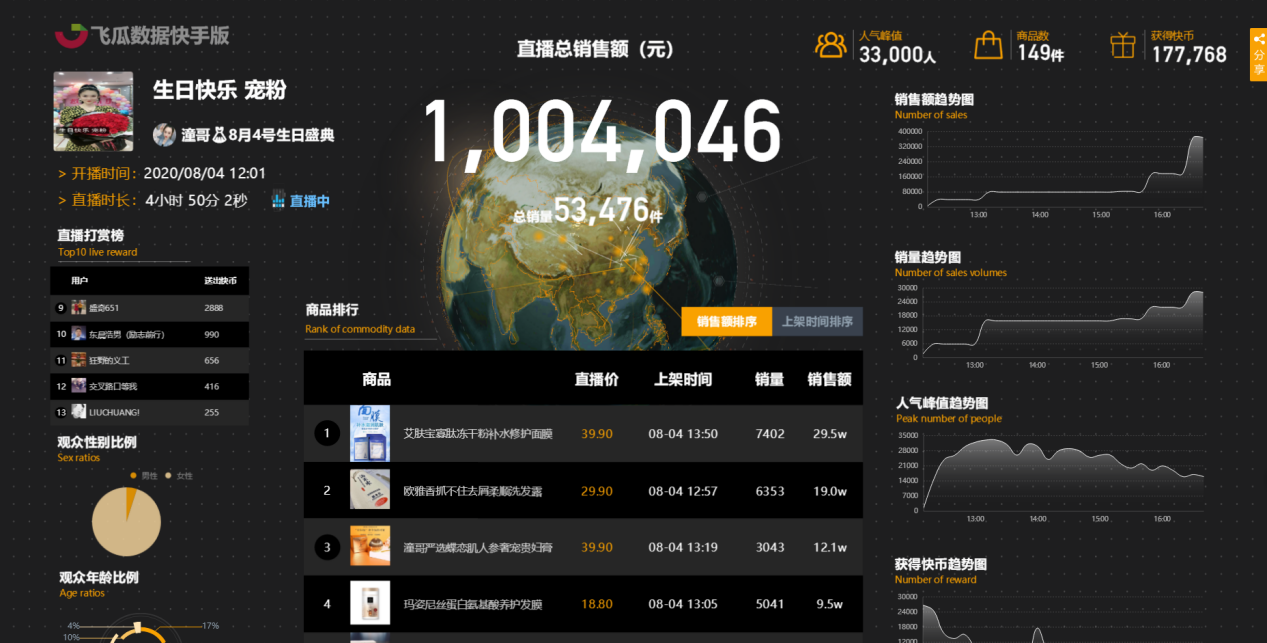Image resolution: width=1267 pixels, height=643 pixels.
Task: Click the gender ratio pie chart
Action: pos(126,521)
